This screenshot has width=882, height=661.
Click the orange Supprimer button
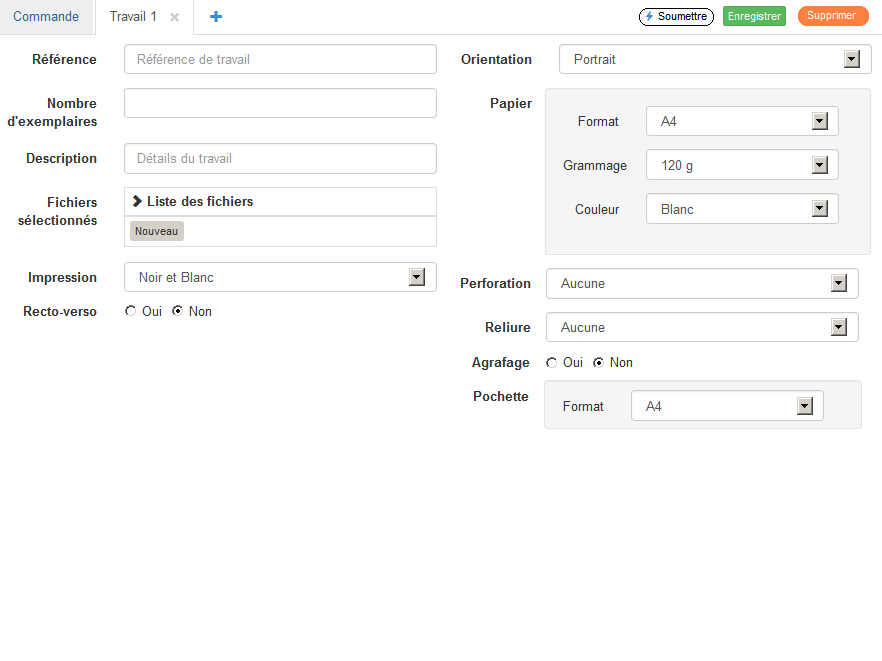tap(832, 16)
